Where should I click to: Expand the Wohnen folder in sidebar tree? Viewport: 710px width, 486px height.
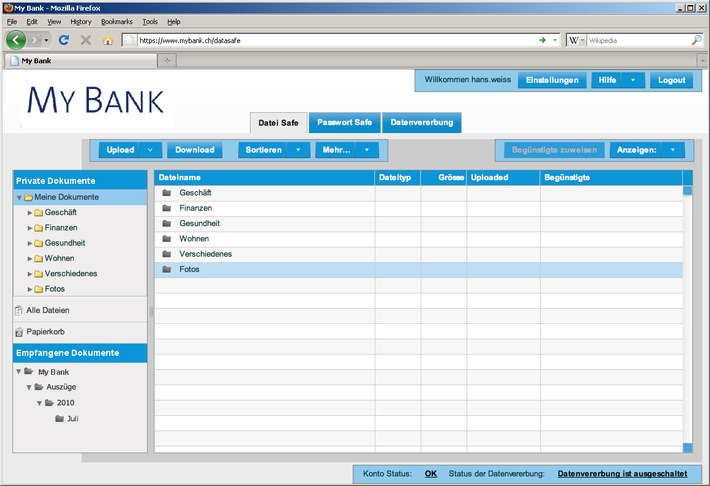30,259
